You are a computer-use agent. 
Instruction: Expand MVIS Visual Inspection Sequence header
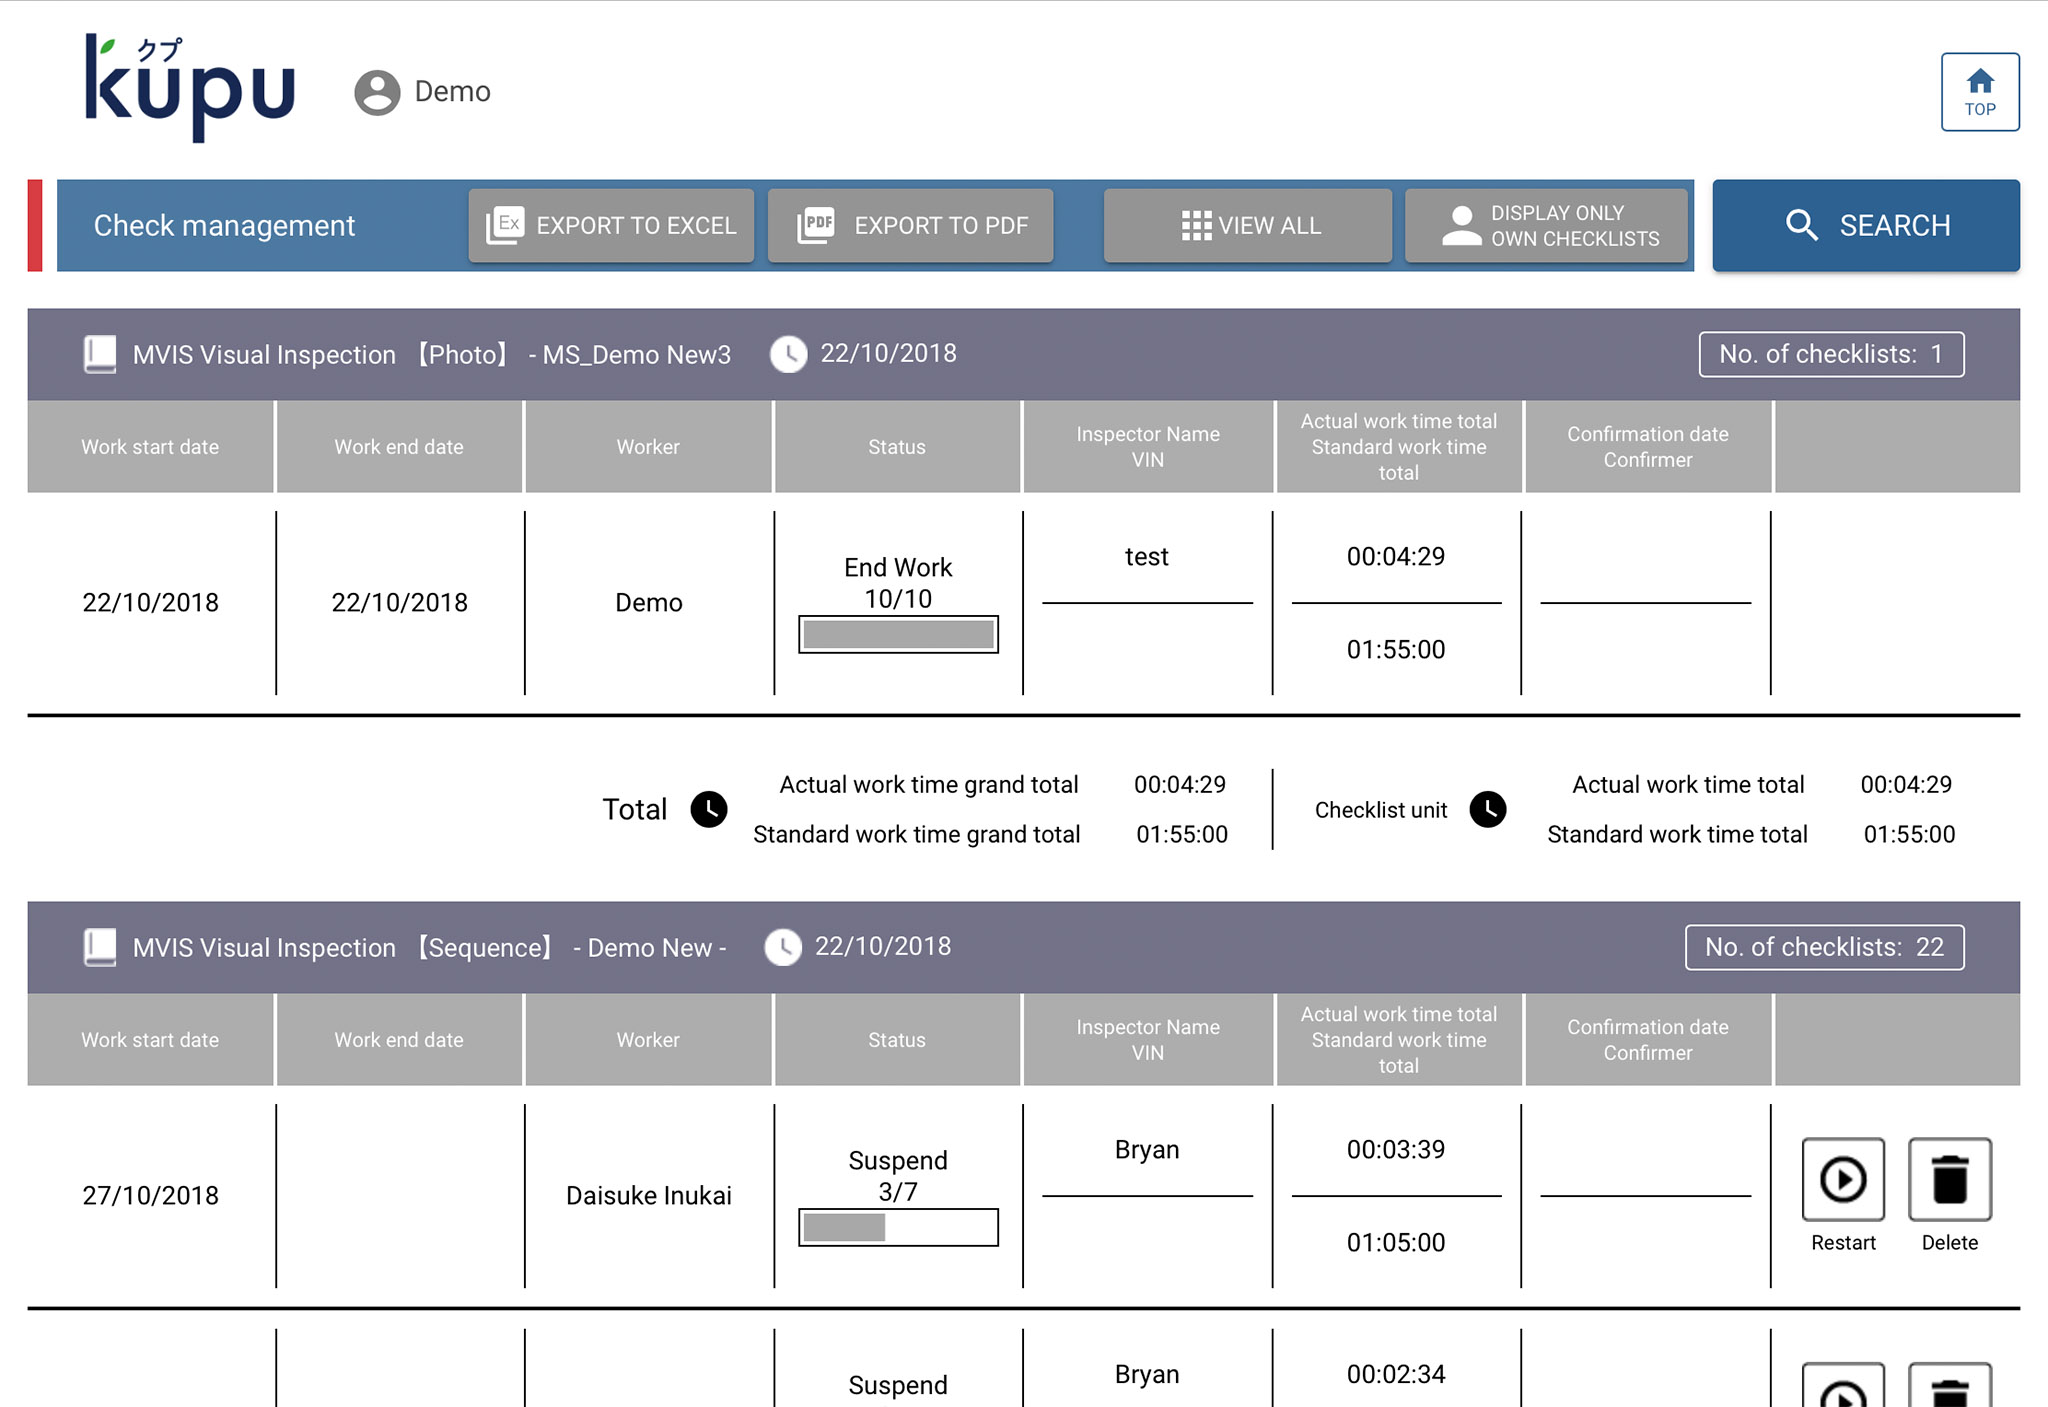pyautogui.click(x=430, y=947)
